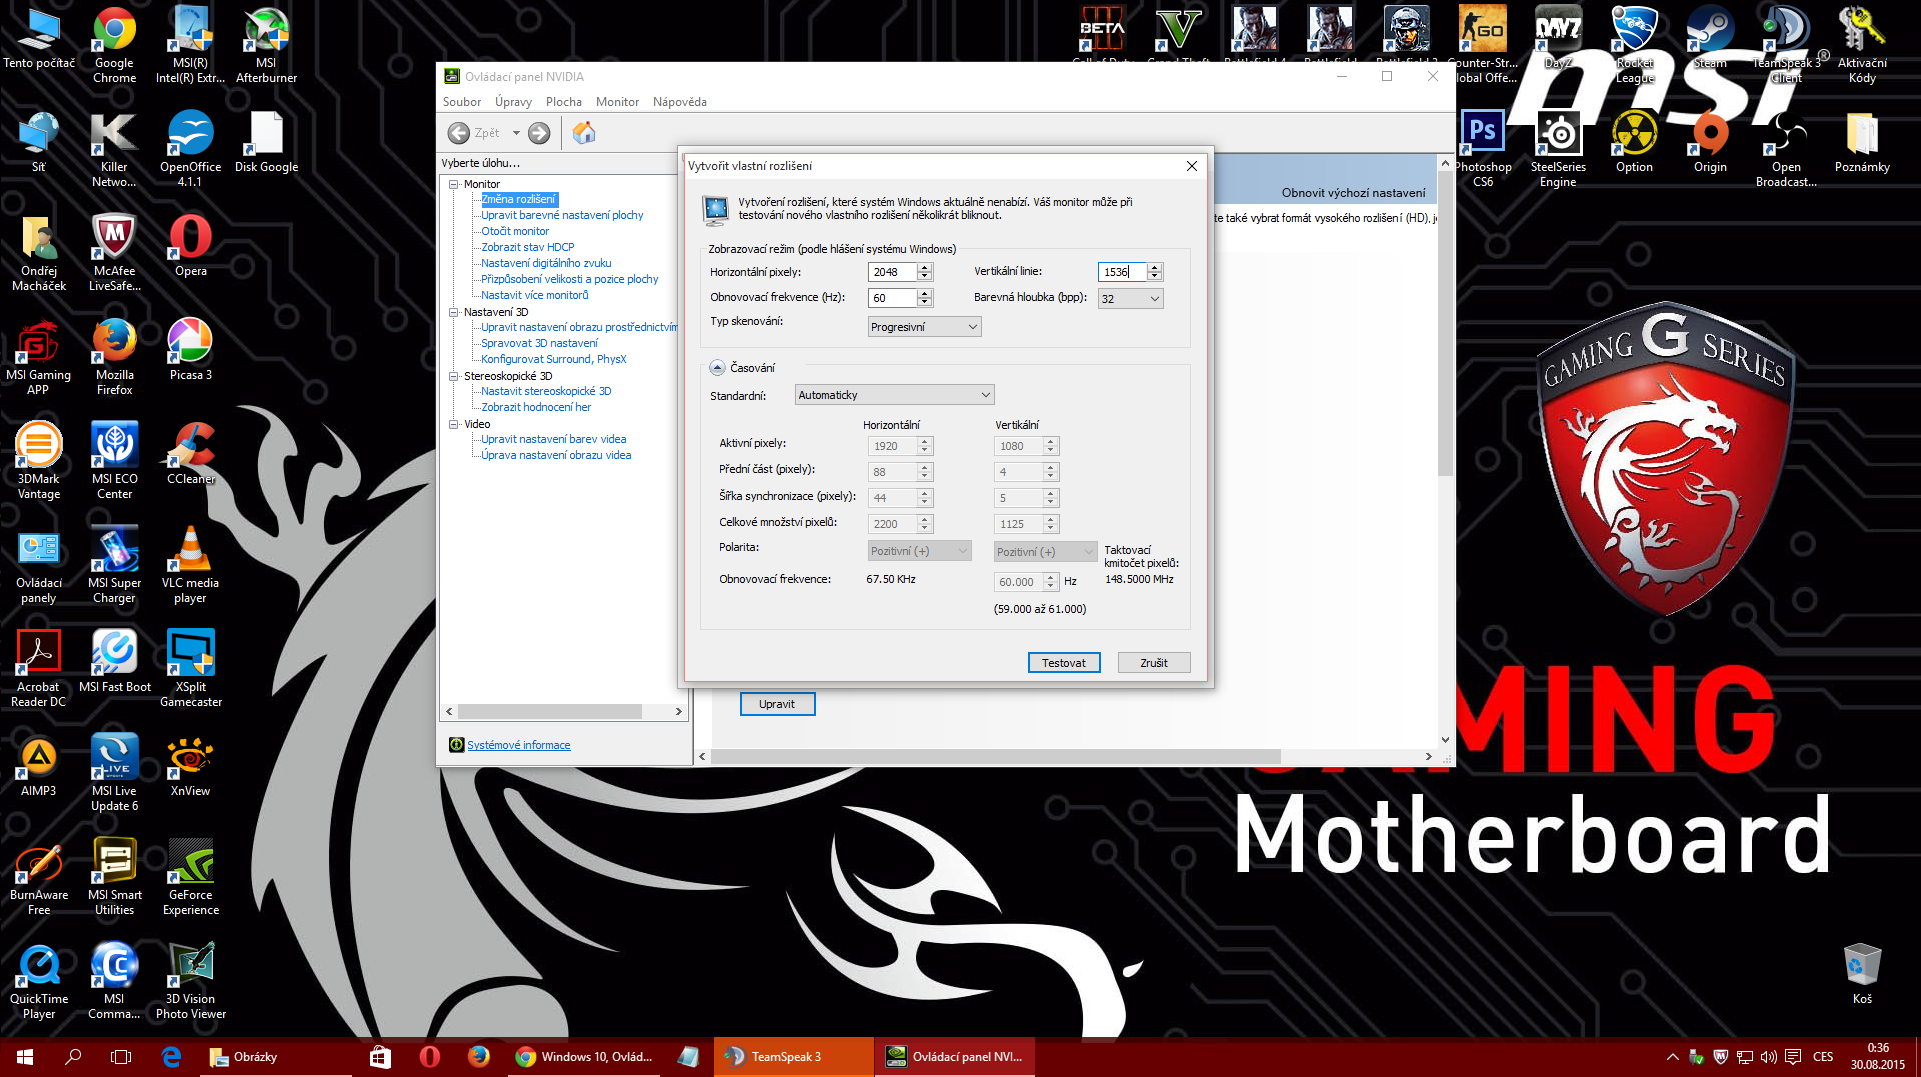Click the NVIDIA home toolbar icon
This screenshot has height=1077, width=1921.
pyautogui.click(x=584, y=133)
